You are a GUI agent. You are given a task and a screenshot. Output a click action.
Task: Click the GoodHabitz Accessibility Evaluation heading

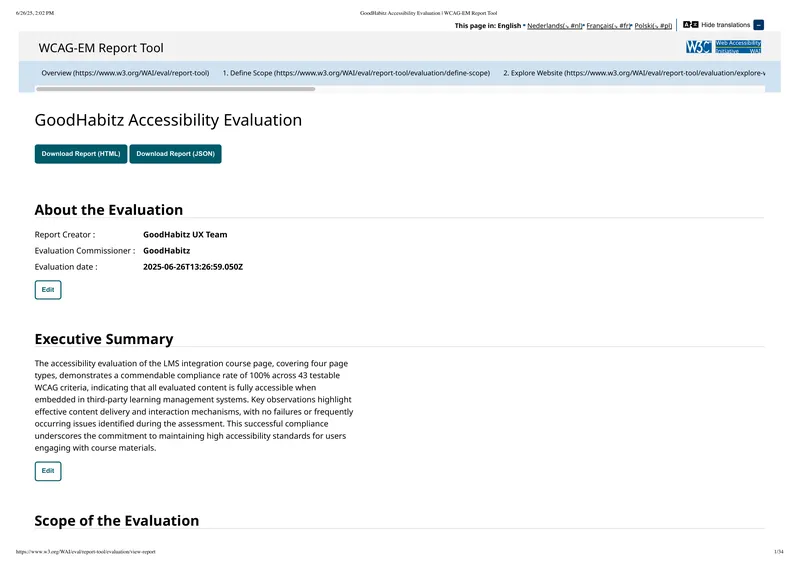pyautogui.click(x=168, y=120)
